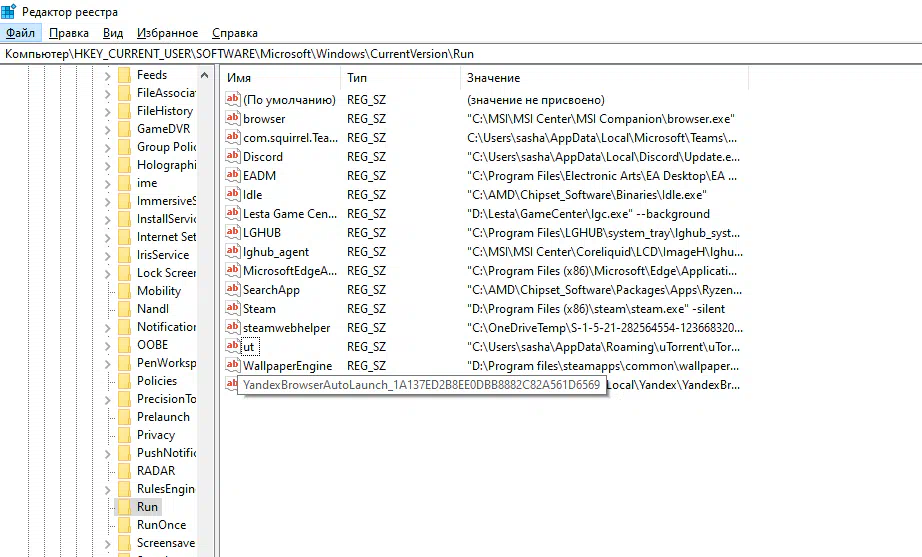Click the tree pane scroll-up arrow
922x557 pixels.
coord(204,75)
